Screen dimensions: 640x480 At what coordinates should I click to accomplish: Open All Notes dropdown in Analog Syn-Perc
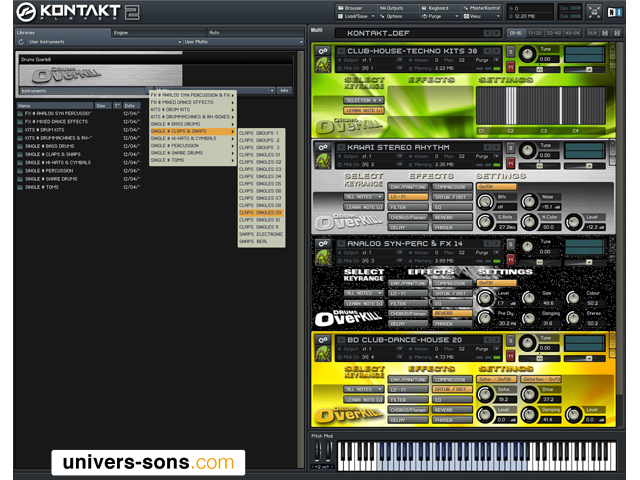click(364, 293)
